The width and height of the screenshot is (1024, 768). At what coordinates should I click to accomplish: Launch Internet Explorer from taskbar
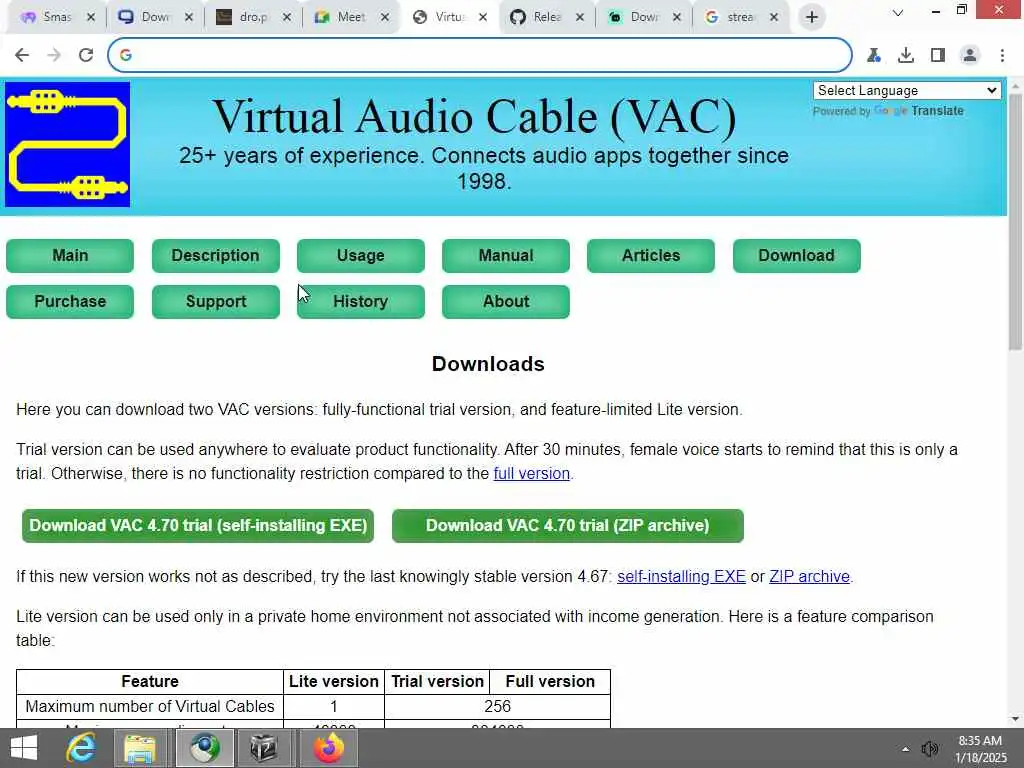82,748
